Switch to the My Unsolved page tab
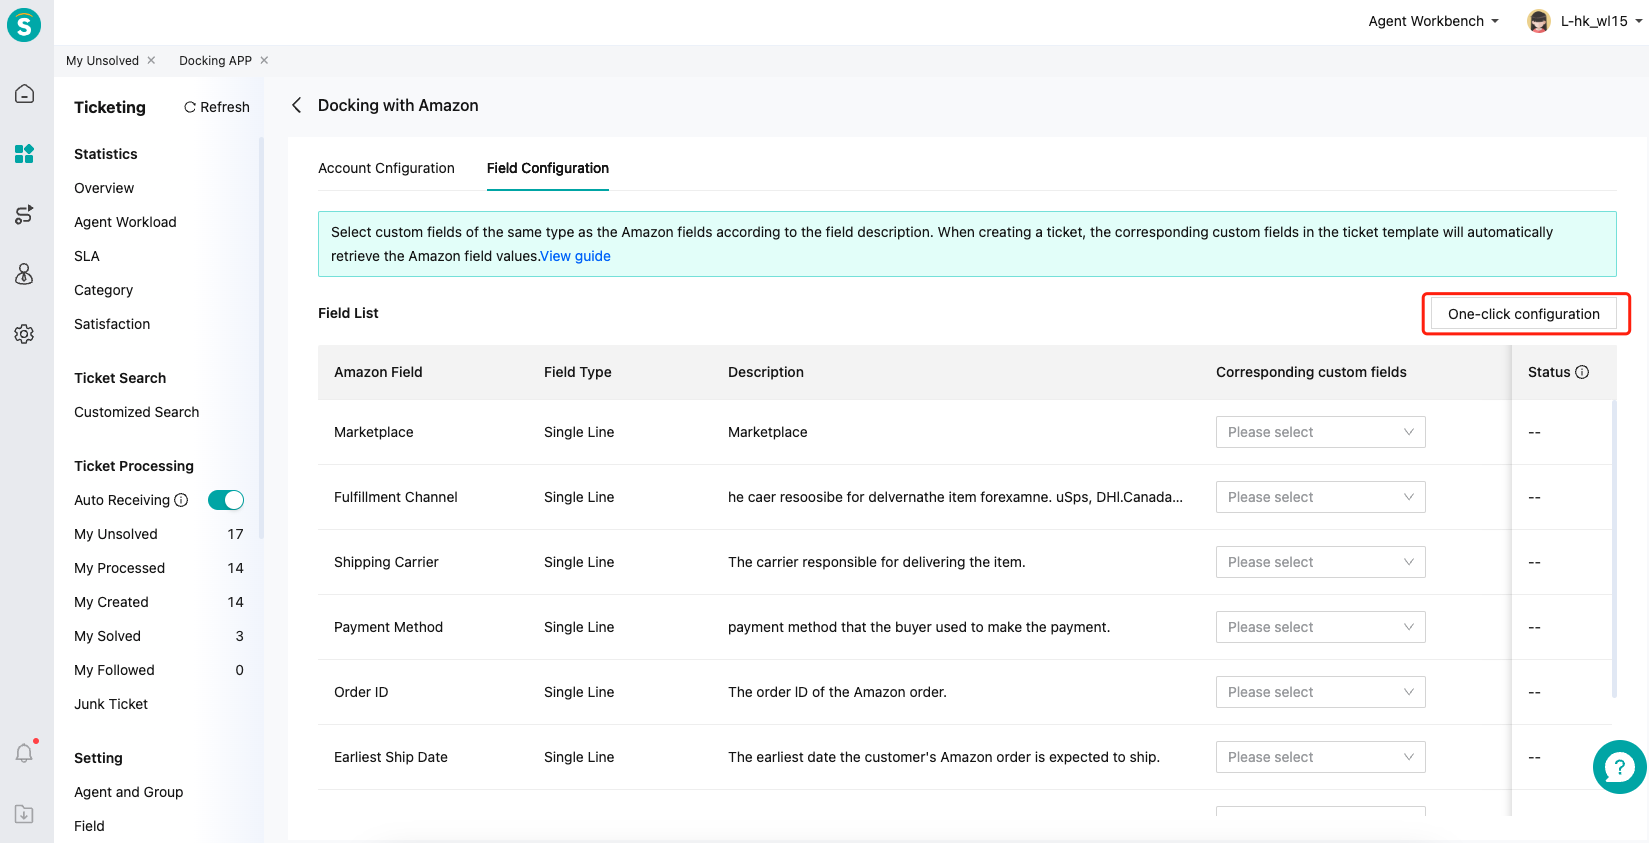 point(102,60)
